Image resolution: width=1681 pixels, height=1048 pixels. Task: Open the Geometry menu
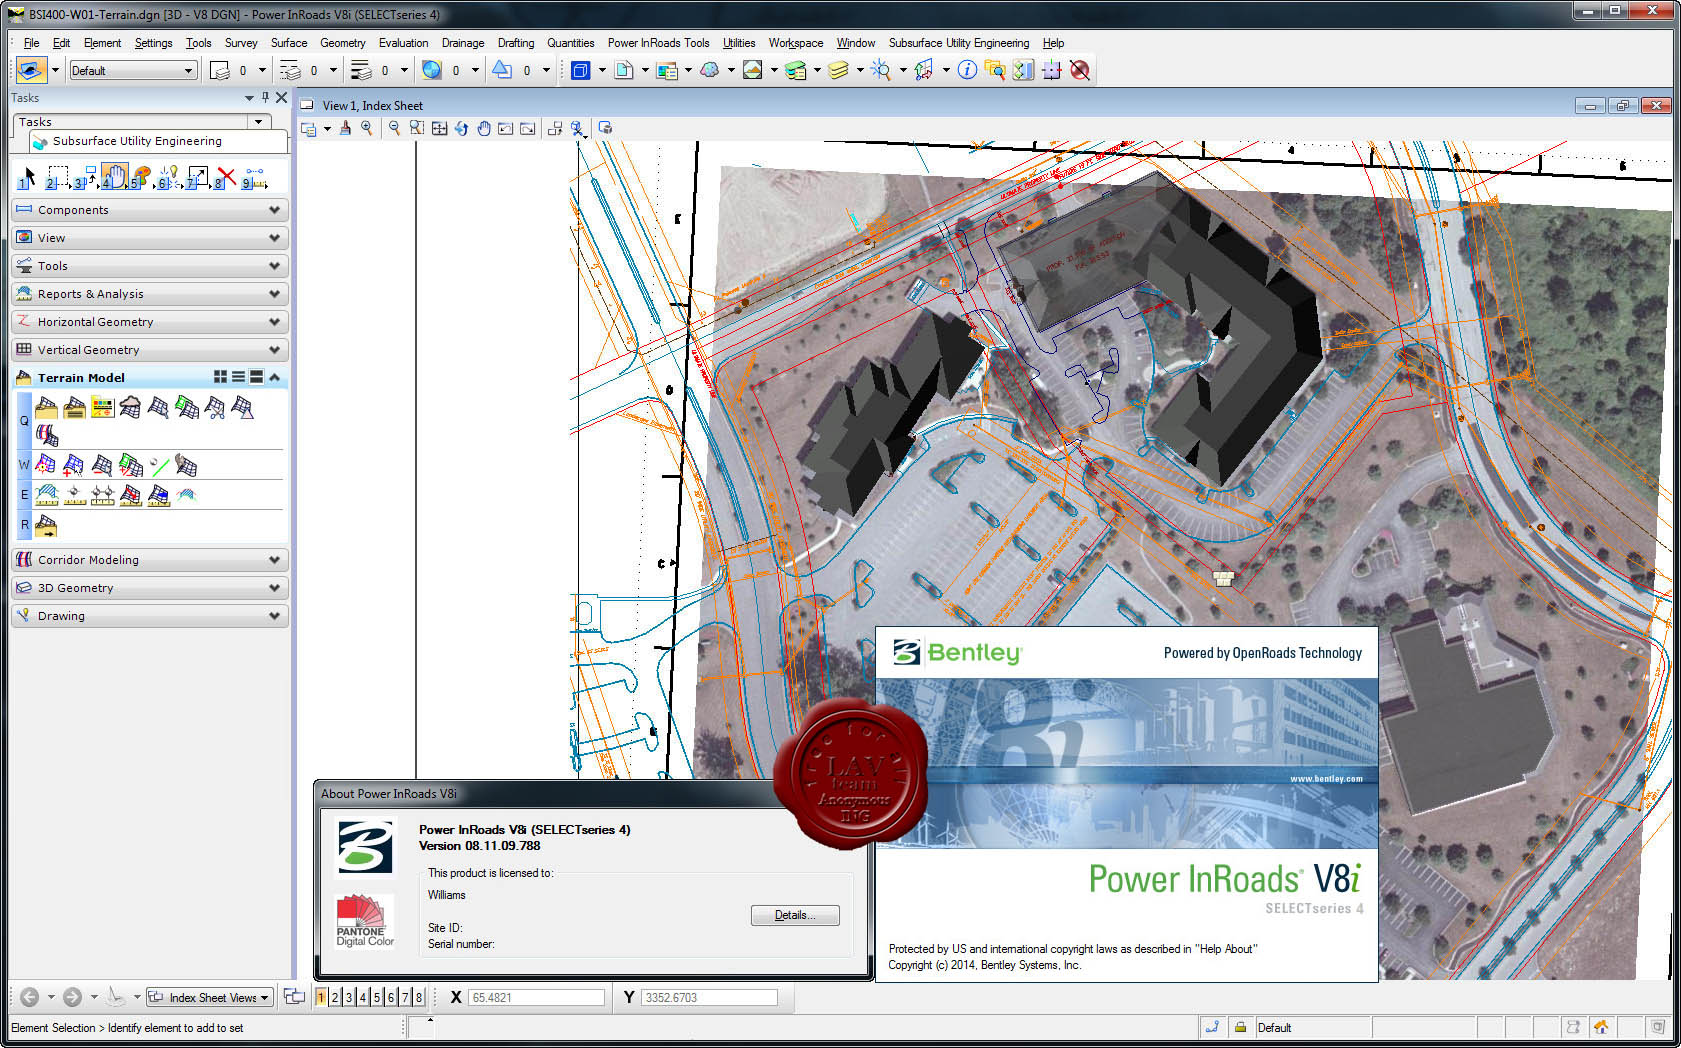343,43
